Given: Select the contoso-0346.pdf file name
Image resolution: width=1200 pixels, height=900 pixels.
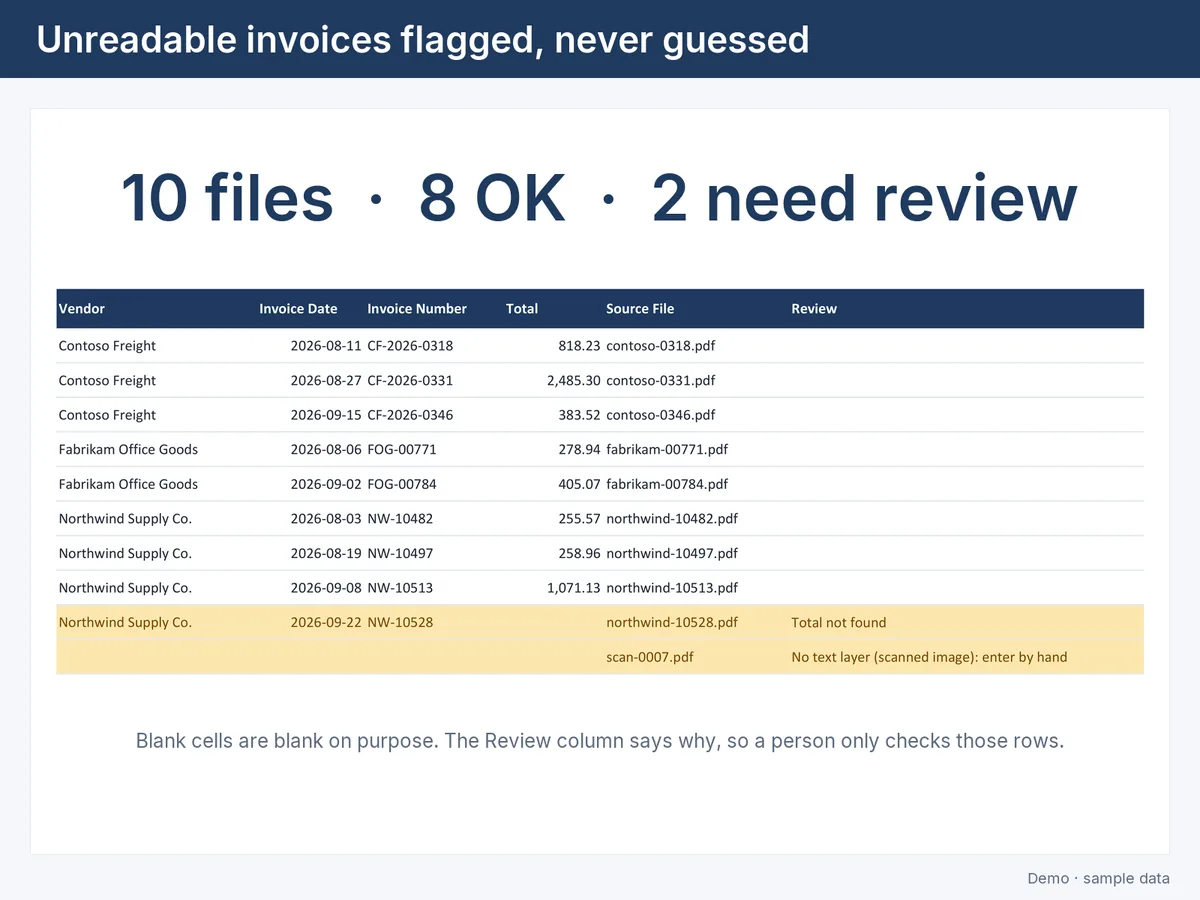Looking at the screenshot, I should point(661,415).
